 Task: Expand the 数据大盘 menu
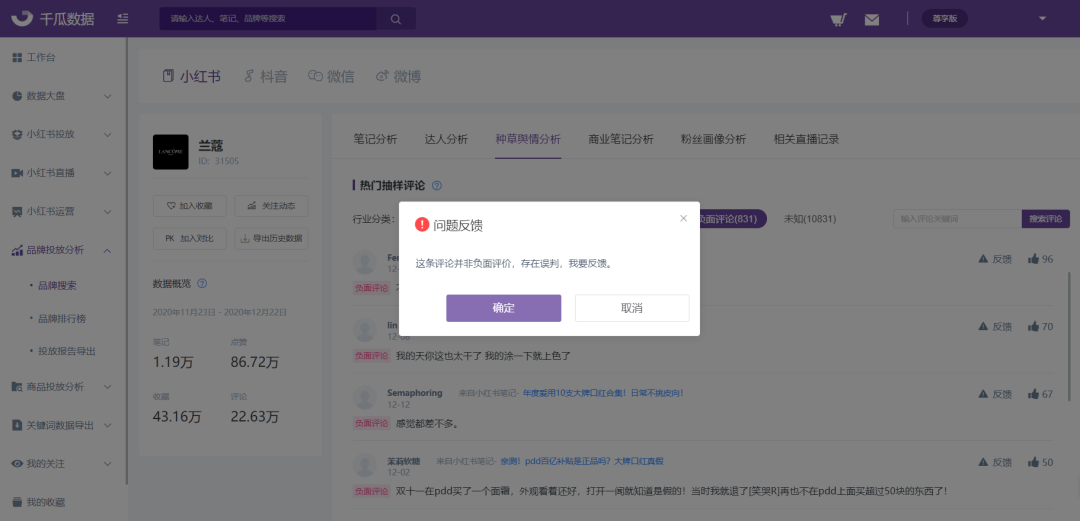63,96
